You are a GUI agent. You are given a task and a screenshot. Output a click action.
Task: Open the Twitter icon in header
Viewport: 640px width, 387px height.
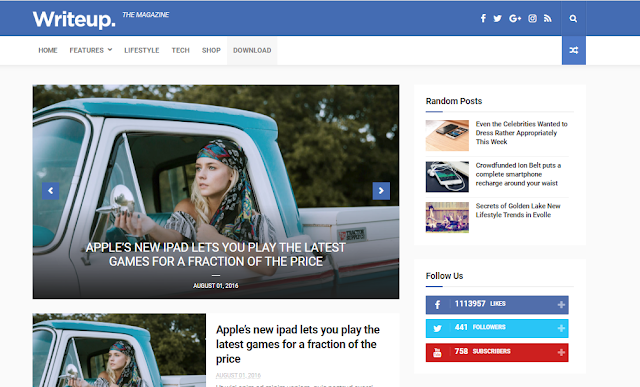coord(497,18)
